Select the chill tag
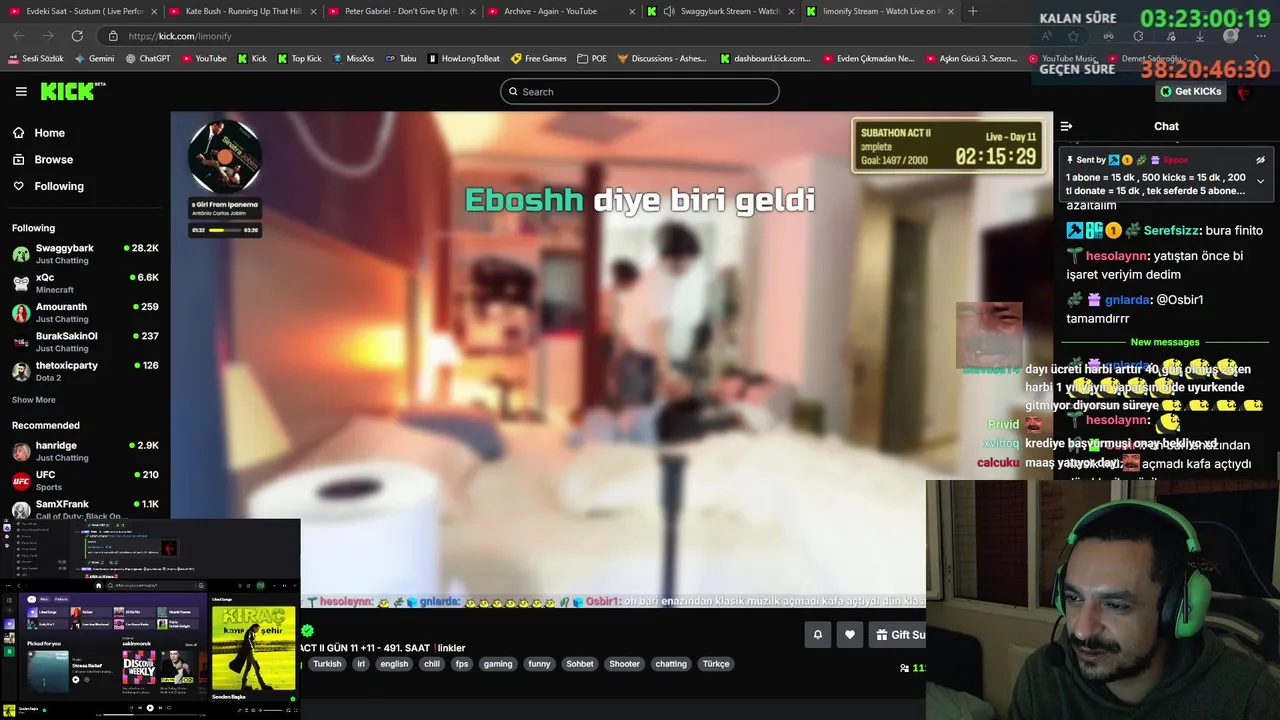The image size is (1280, 720). (x=432, y=664)
